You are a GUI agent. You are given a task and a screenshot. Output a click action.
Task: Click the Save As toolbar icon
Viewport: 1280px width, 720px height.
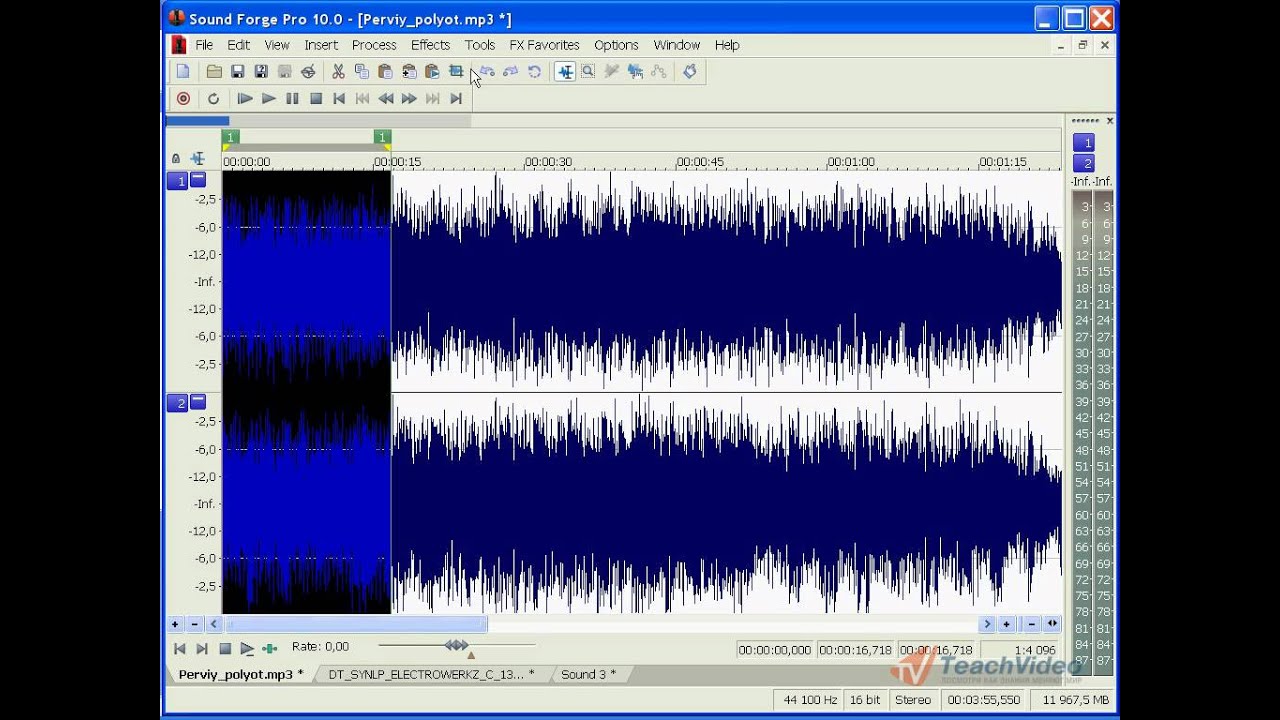[x=261, y=71]
